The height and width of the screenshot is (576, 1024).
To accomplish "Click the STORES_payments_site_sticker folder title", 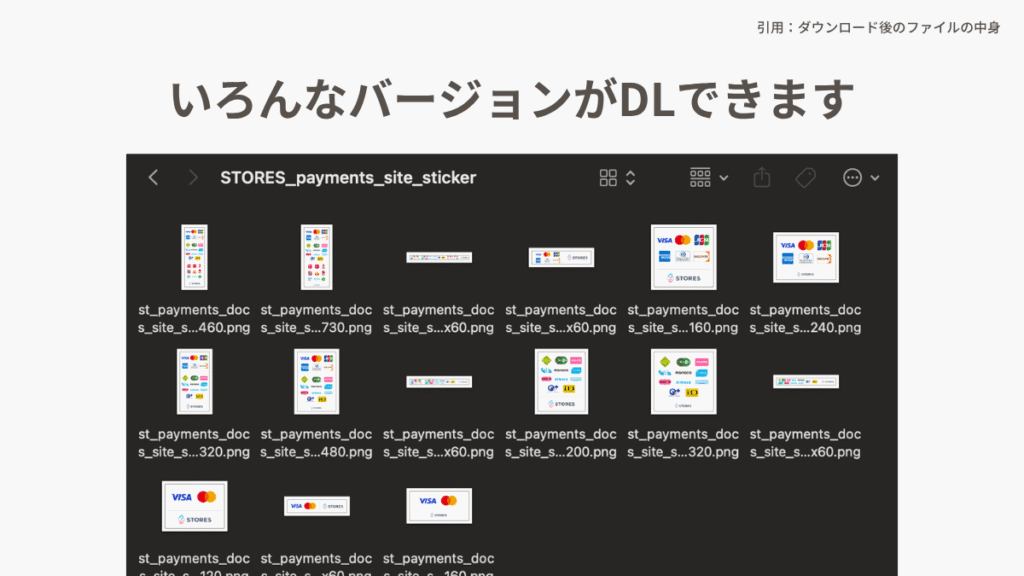I will coord(348,178).
